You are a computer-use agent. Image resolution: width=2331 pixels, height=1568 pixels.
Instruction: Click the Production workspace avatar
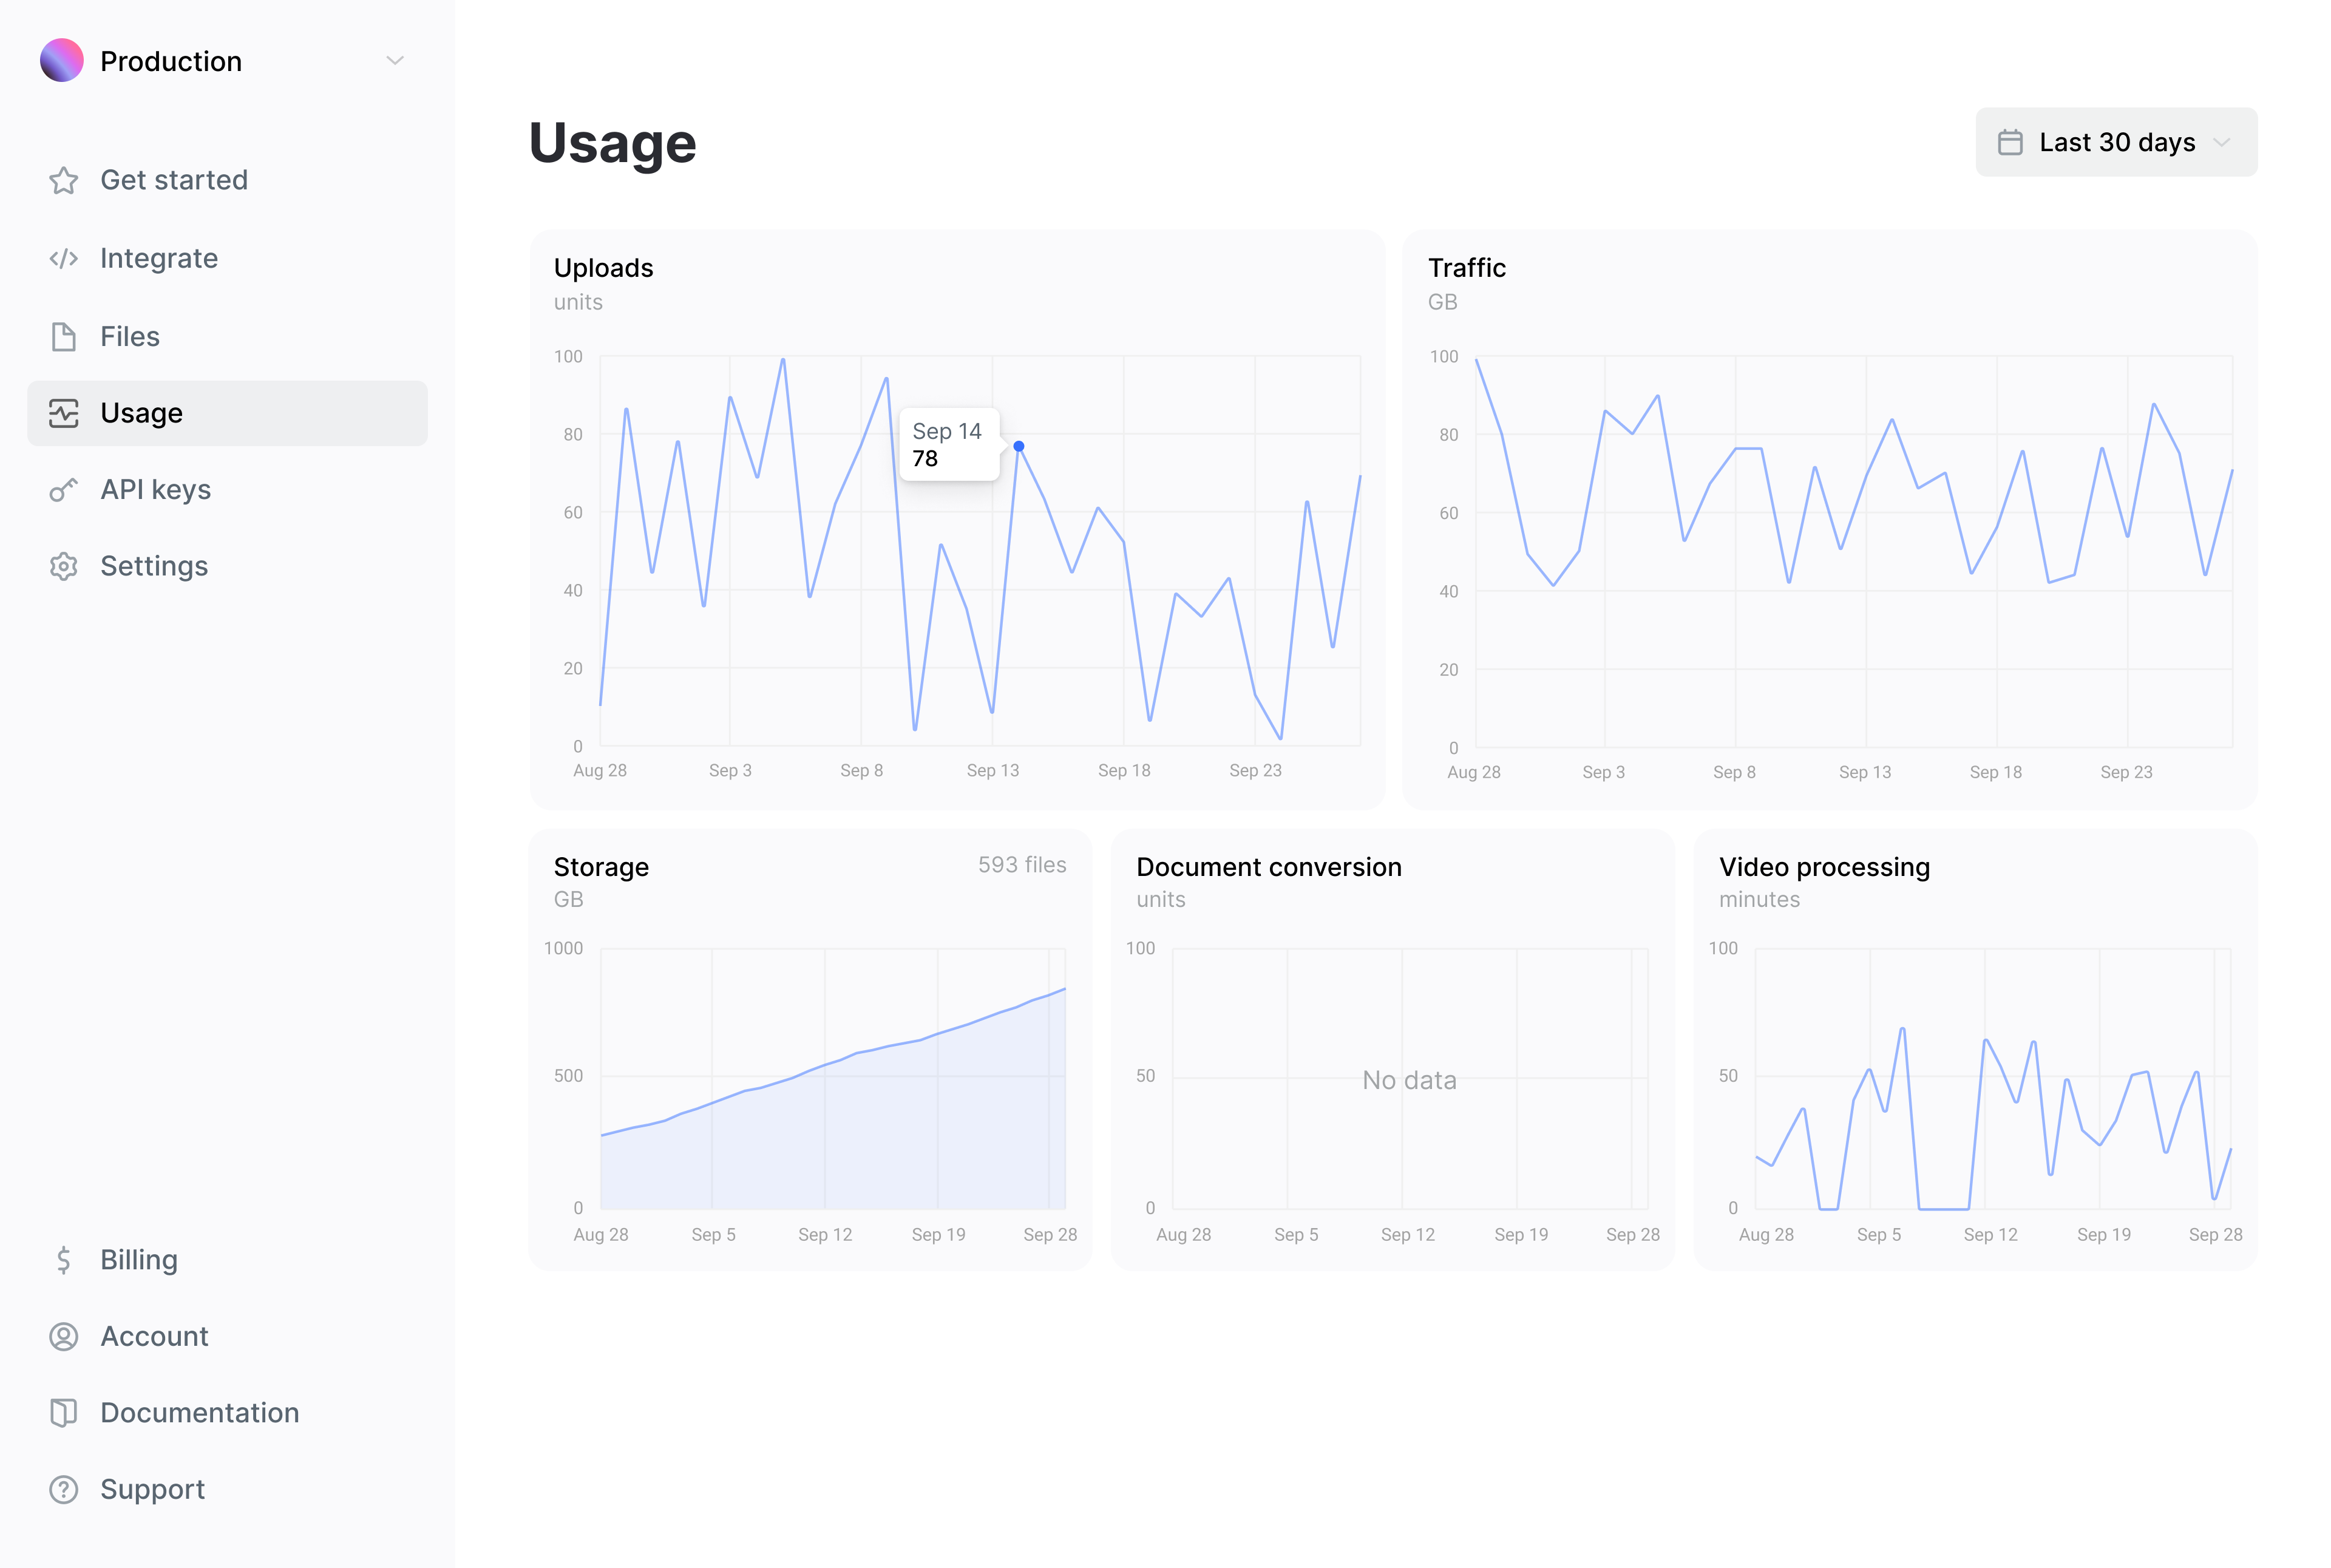pyautogui.click(x=61, y=60)
